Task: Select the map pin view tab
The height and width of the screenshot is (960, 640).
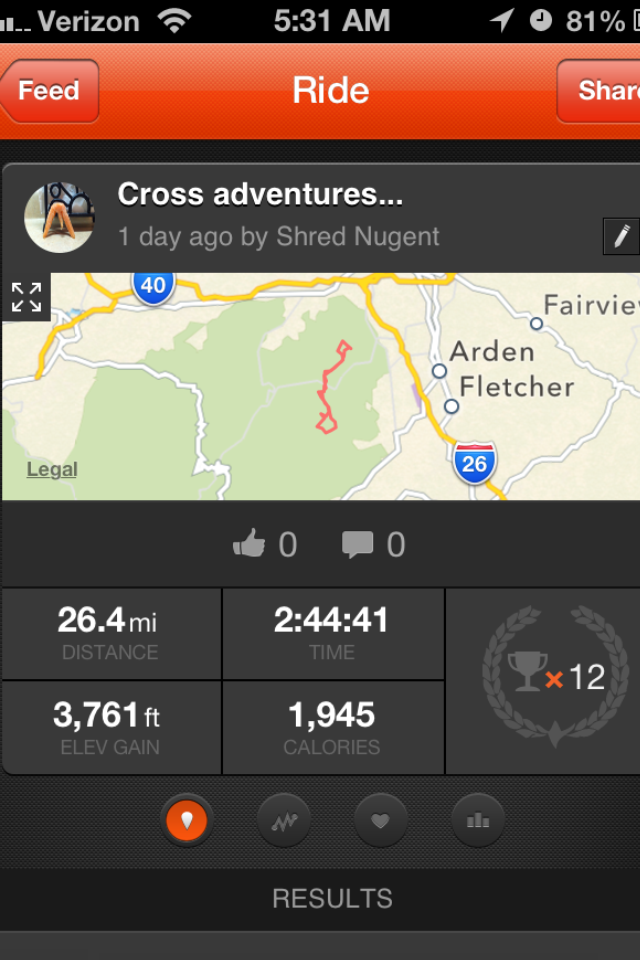Action: coord(187,821)
